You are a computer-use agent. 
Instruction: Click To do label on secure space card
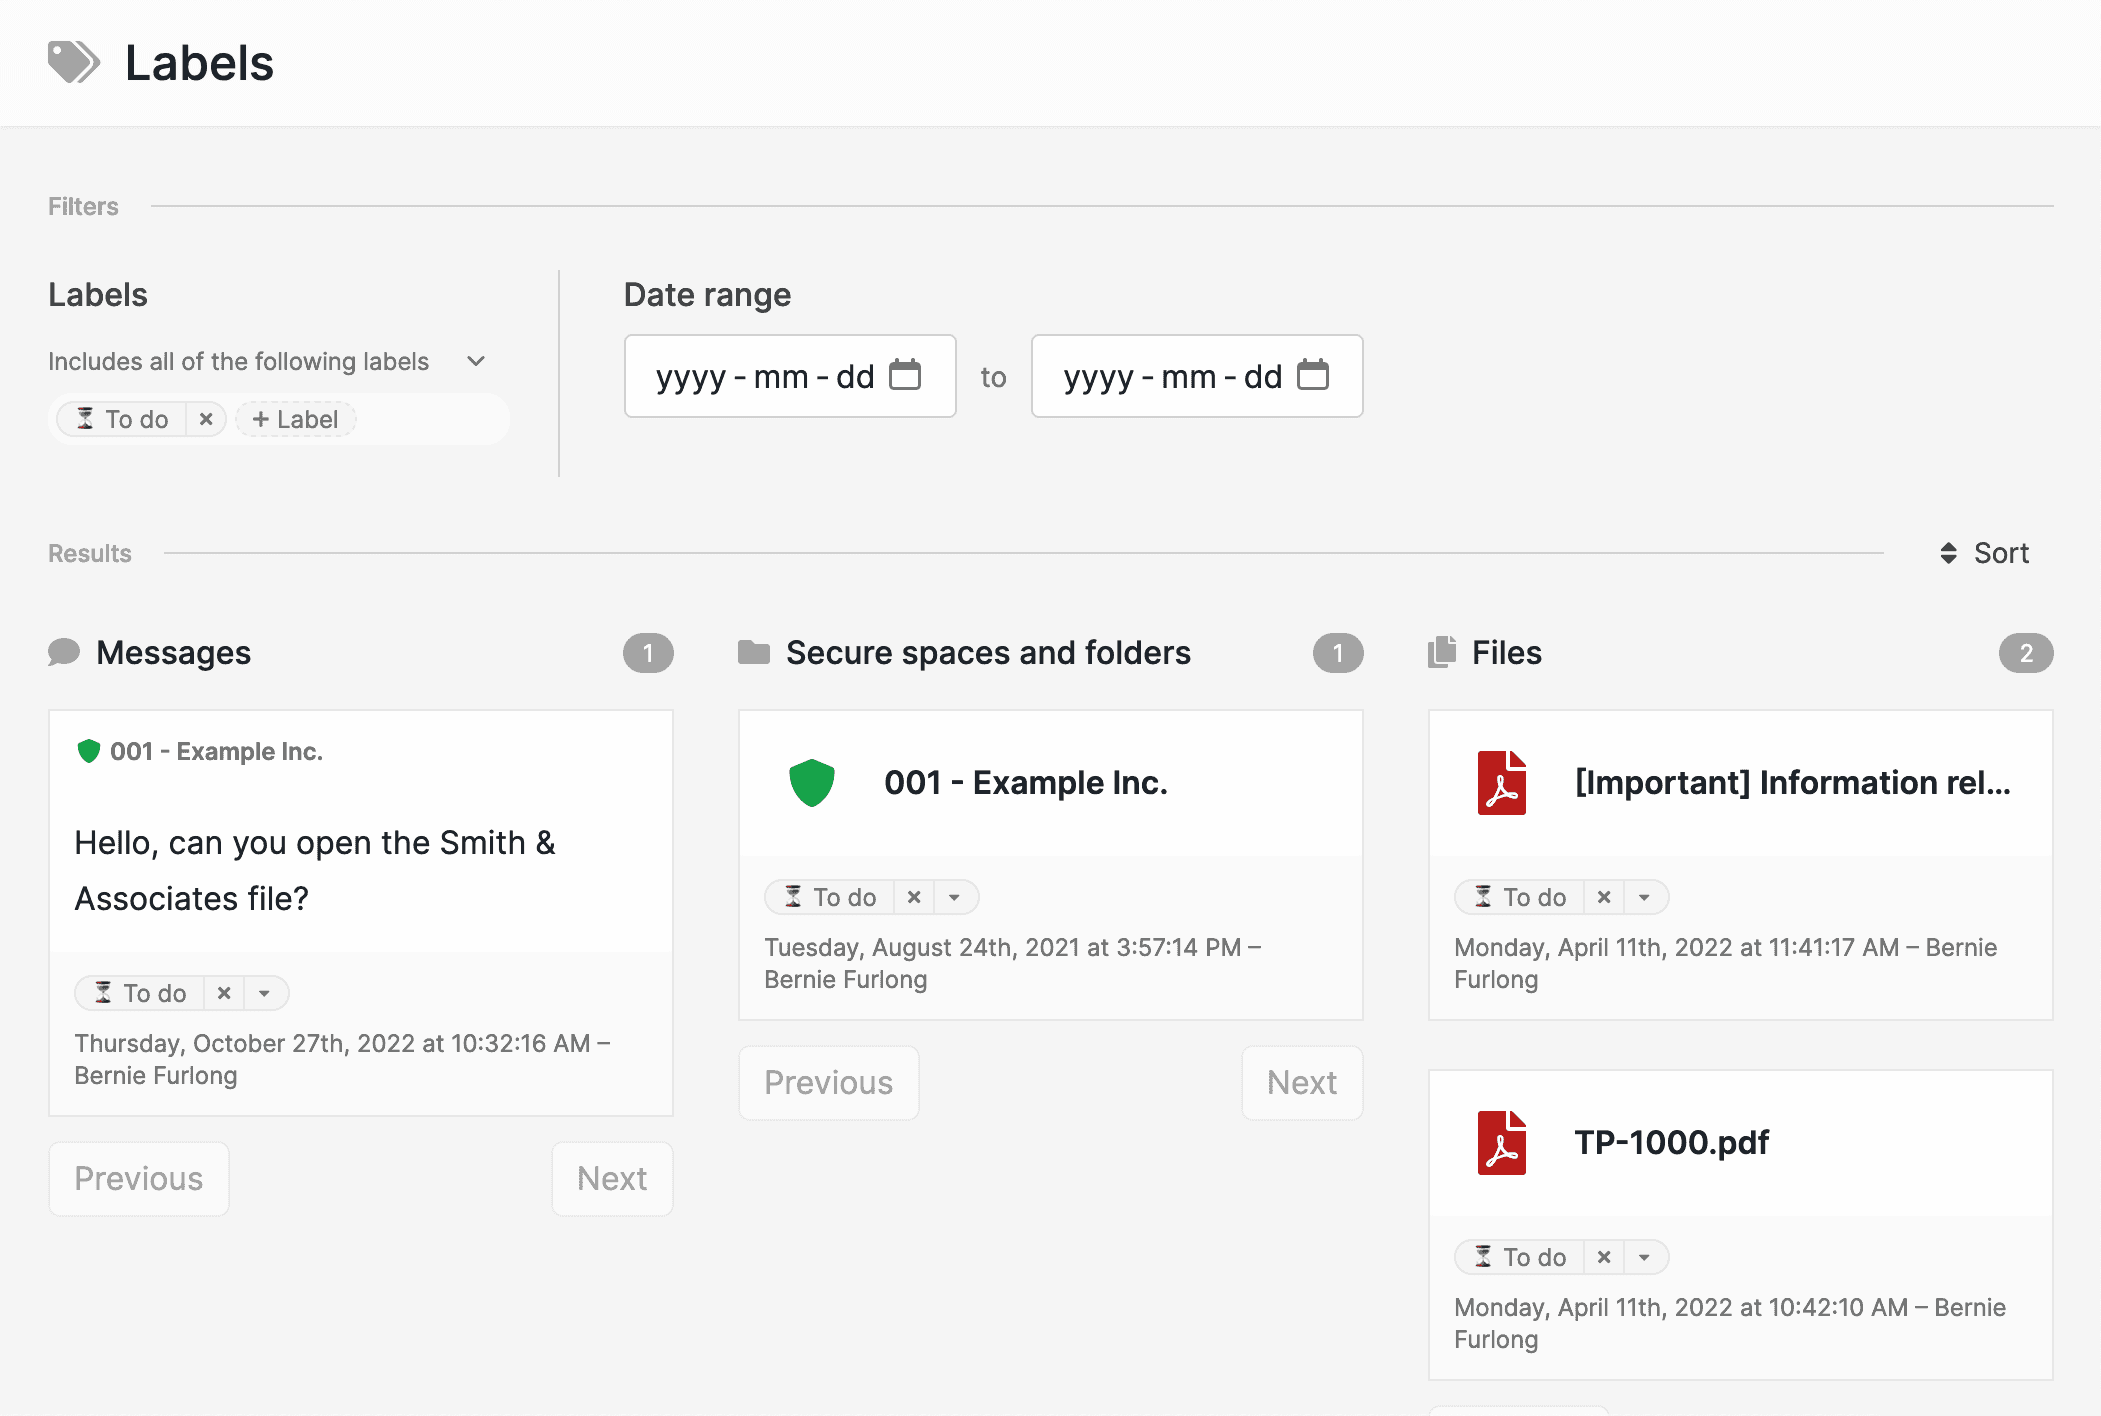[831, 897]
